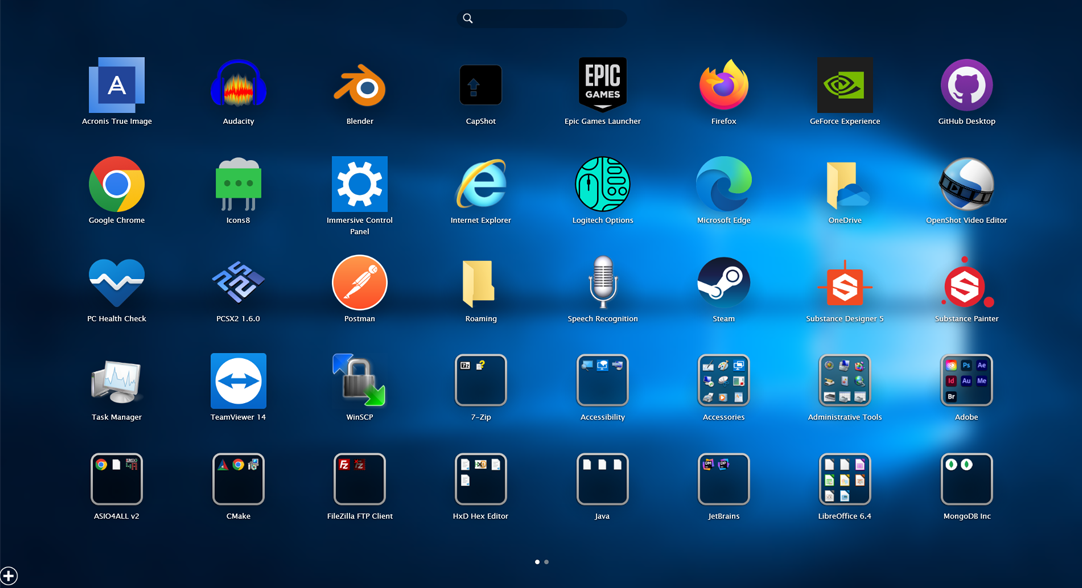Open Immersive Control Panel
Image resolution: width=1082 pixels, height=588 pixels.
coord(360,184)
